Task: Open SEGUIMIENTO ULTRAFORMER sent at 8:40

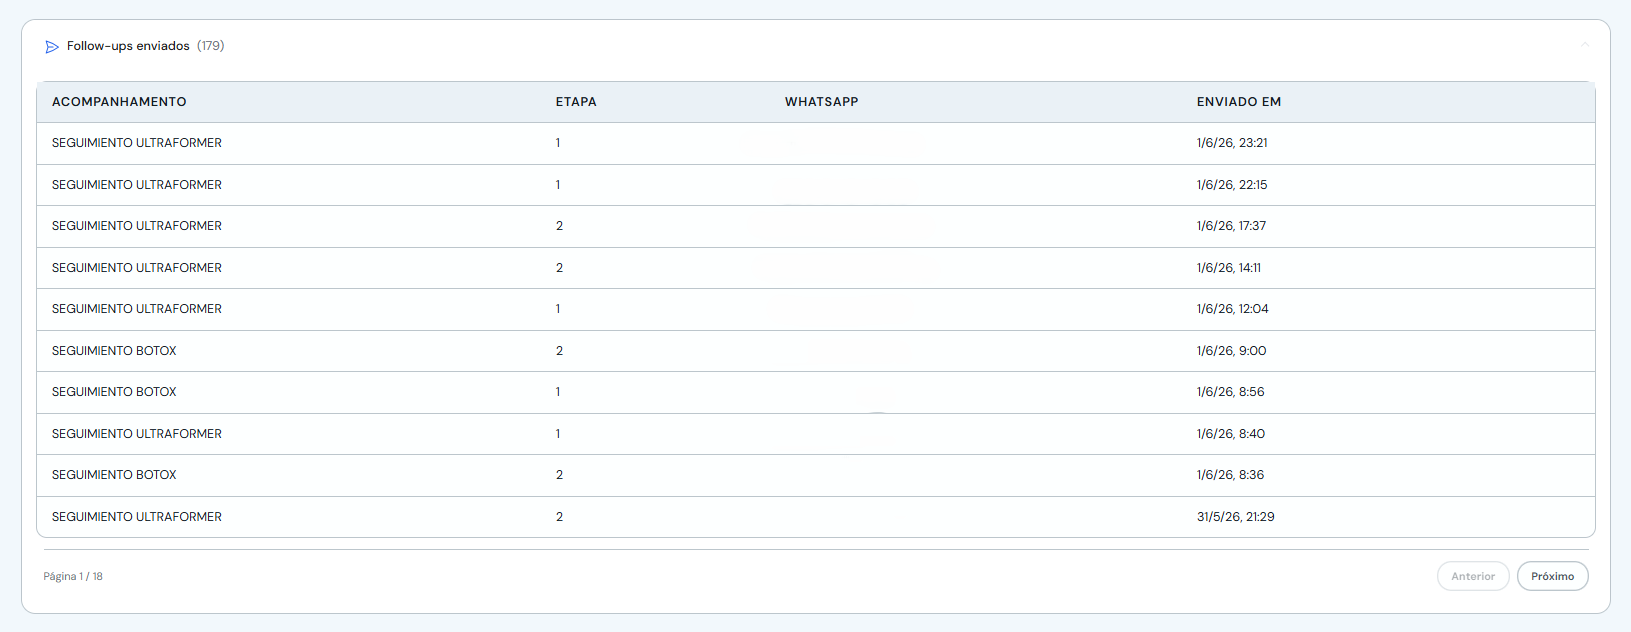Action: (x=137, y=434)
